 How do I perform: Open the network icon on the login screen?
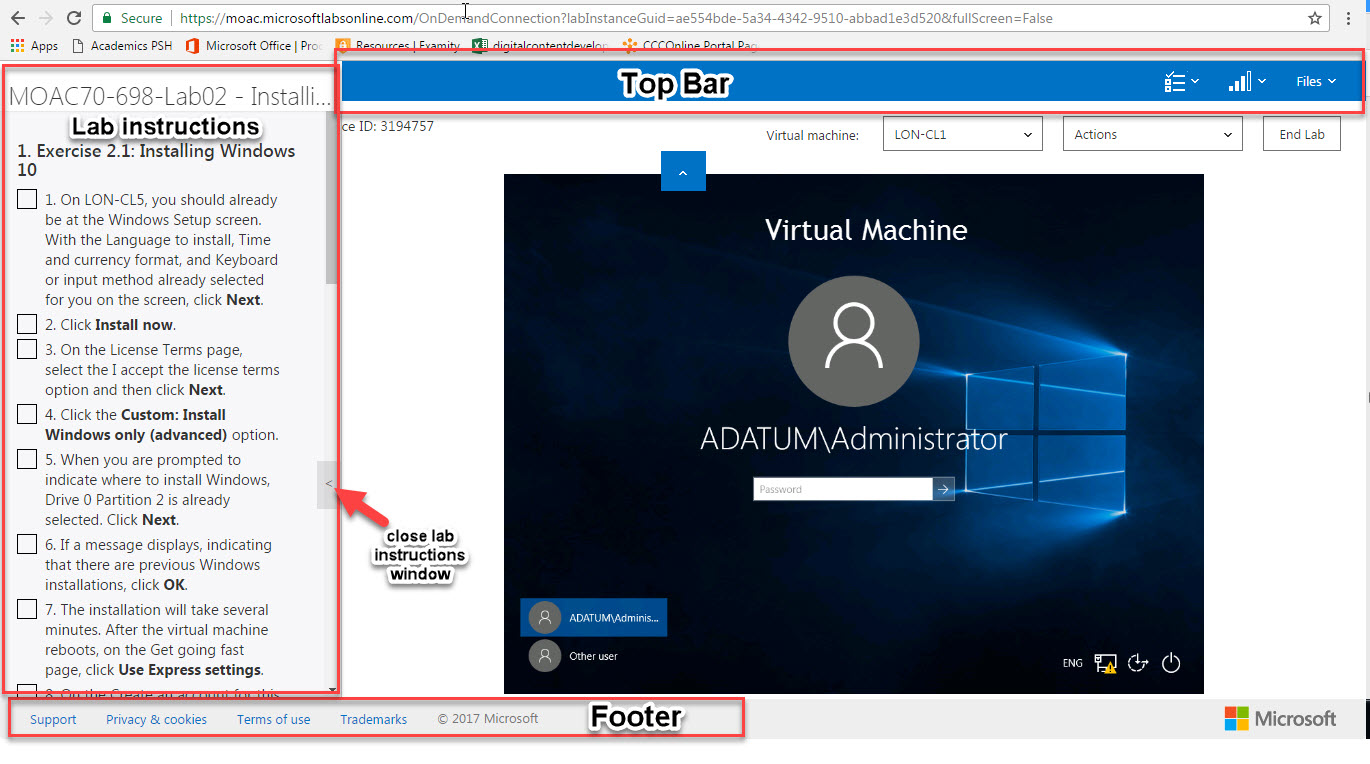coord(1105,663)
